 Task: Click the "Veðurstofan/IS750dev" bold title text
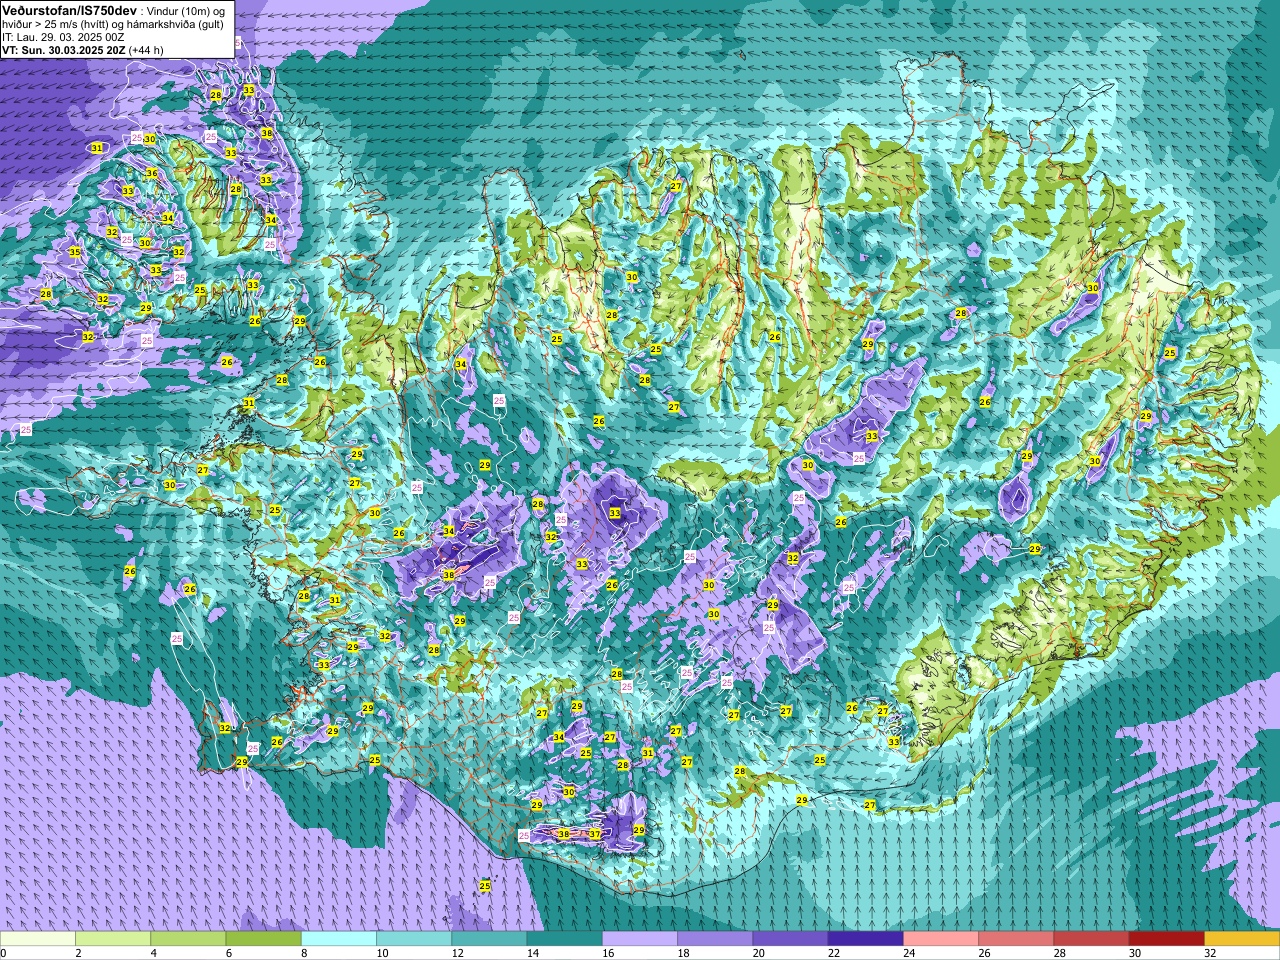[x=69, y=11]
